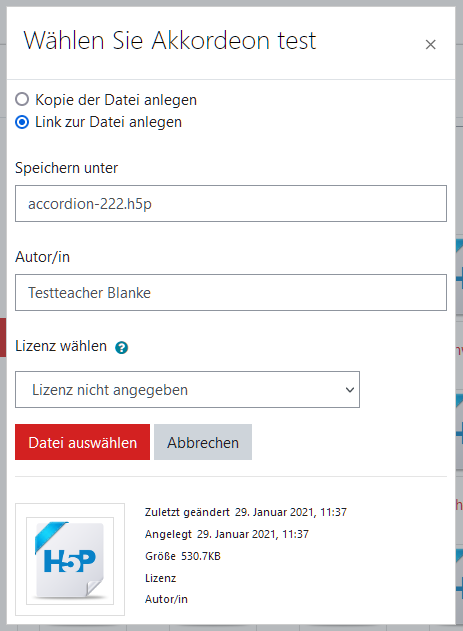The image size is (463, 631).
Task: Click the 'Kopie der Datei anlegen' label text
Action: tap(116, 100)
